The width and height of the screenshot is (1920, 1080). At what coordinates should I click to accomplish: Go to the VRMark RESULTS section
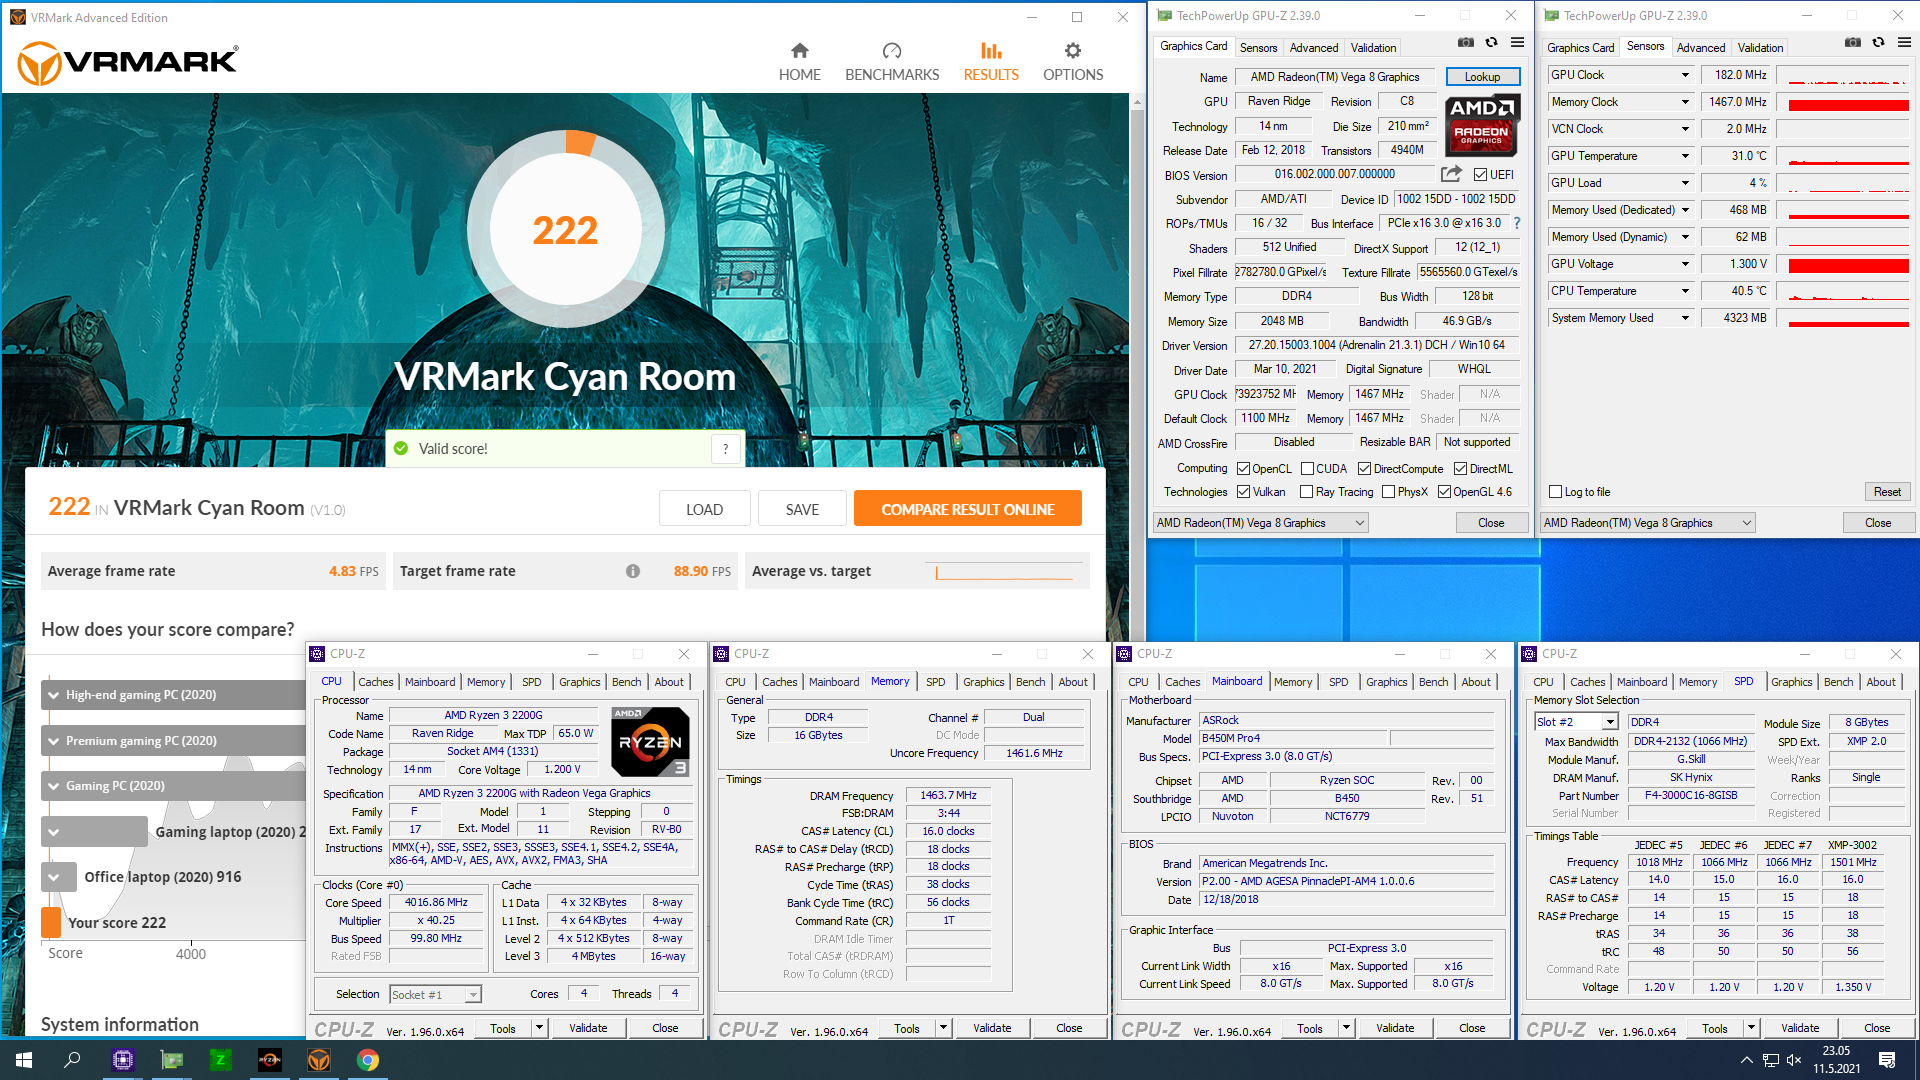point(991,62)
